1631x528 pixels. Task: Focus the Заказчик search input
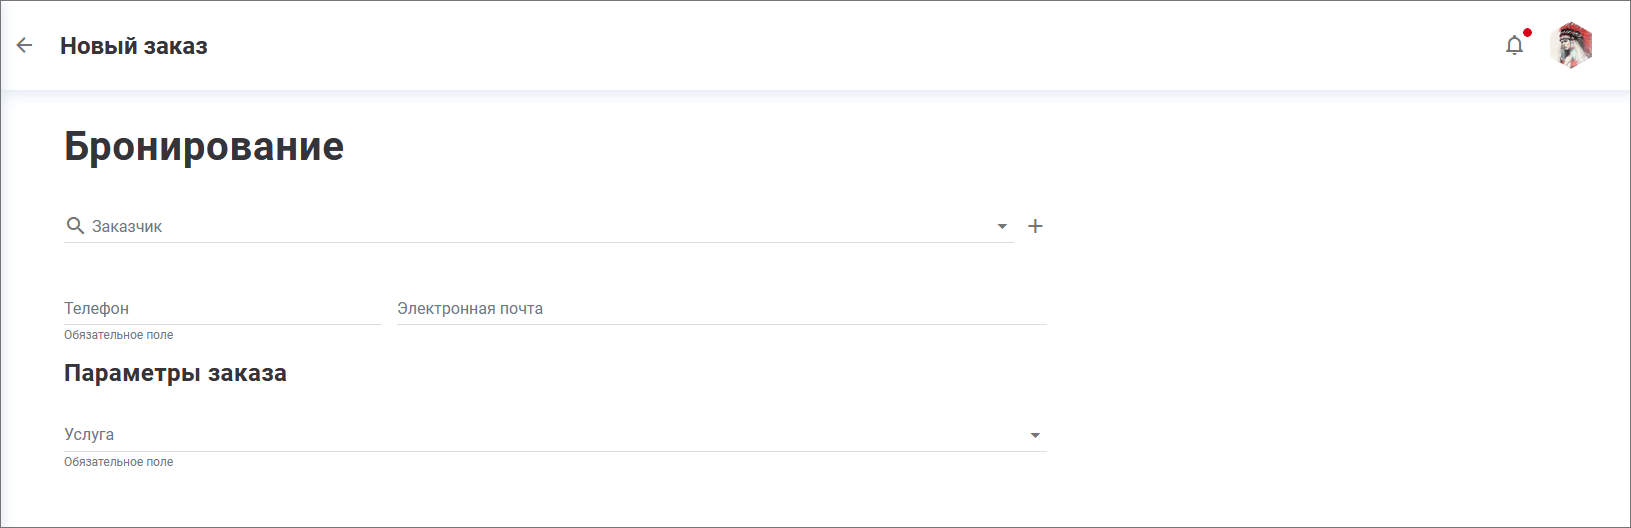tap(540, 227)
